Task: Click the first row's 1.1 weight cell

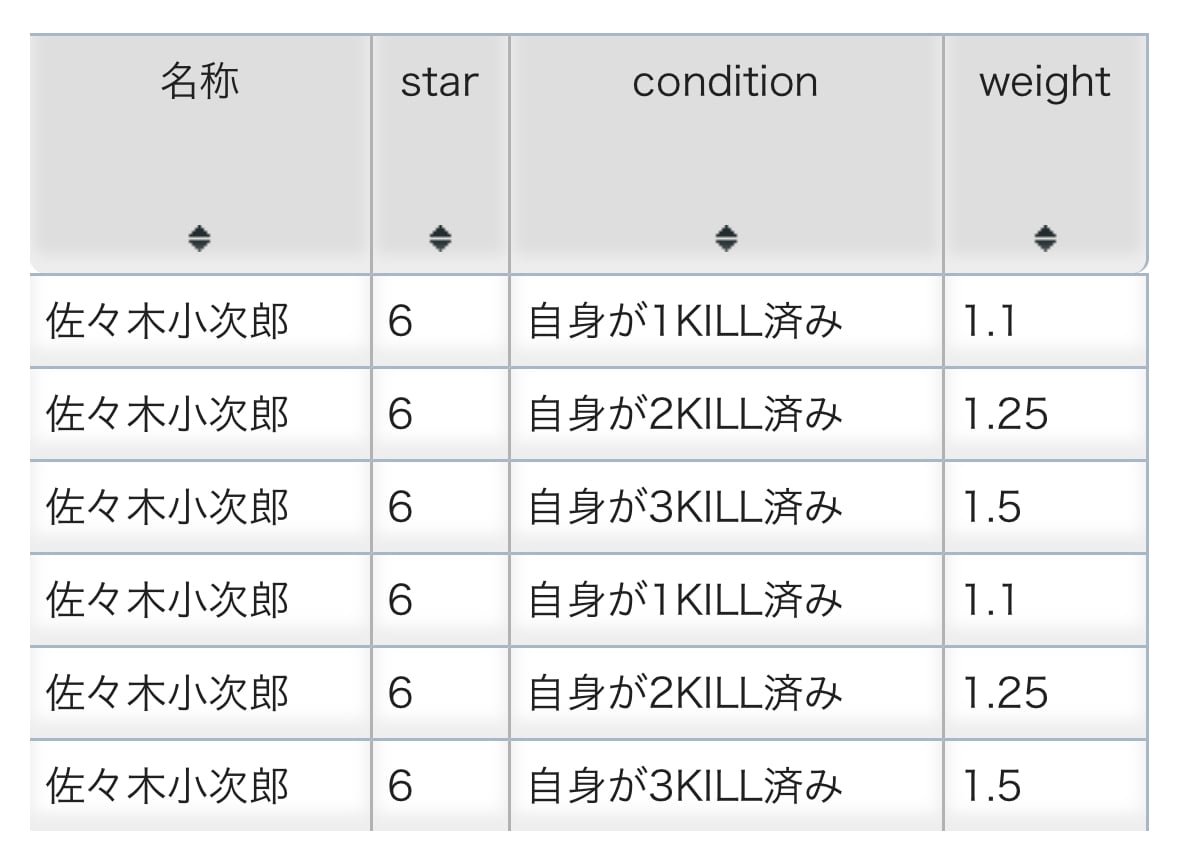Action: click(x=990, y=322)
